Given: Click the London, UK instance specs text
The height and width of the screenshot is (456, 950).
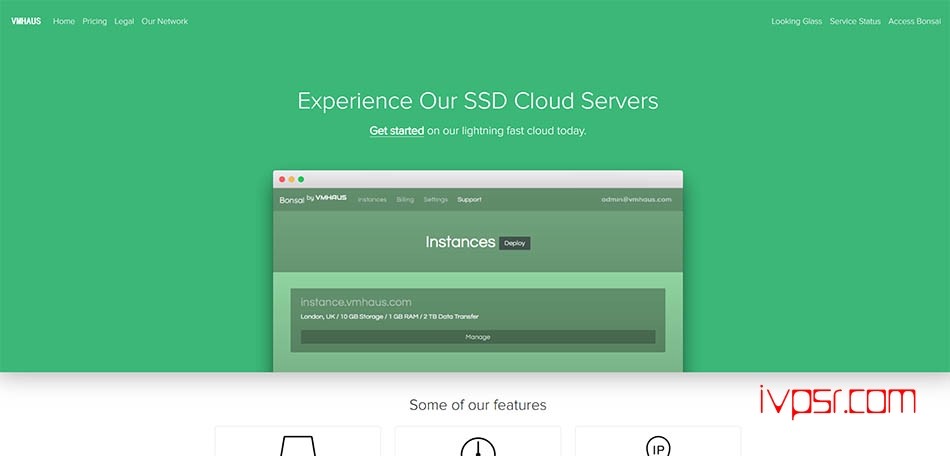Looking at the screenshot, I should tap(390, 317).
